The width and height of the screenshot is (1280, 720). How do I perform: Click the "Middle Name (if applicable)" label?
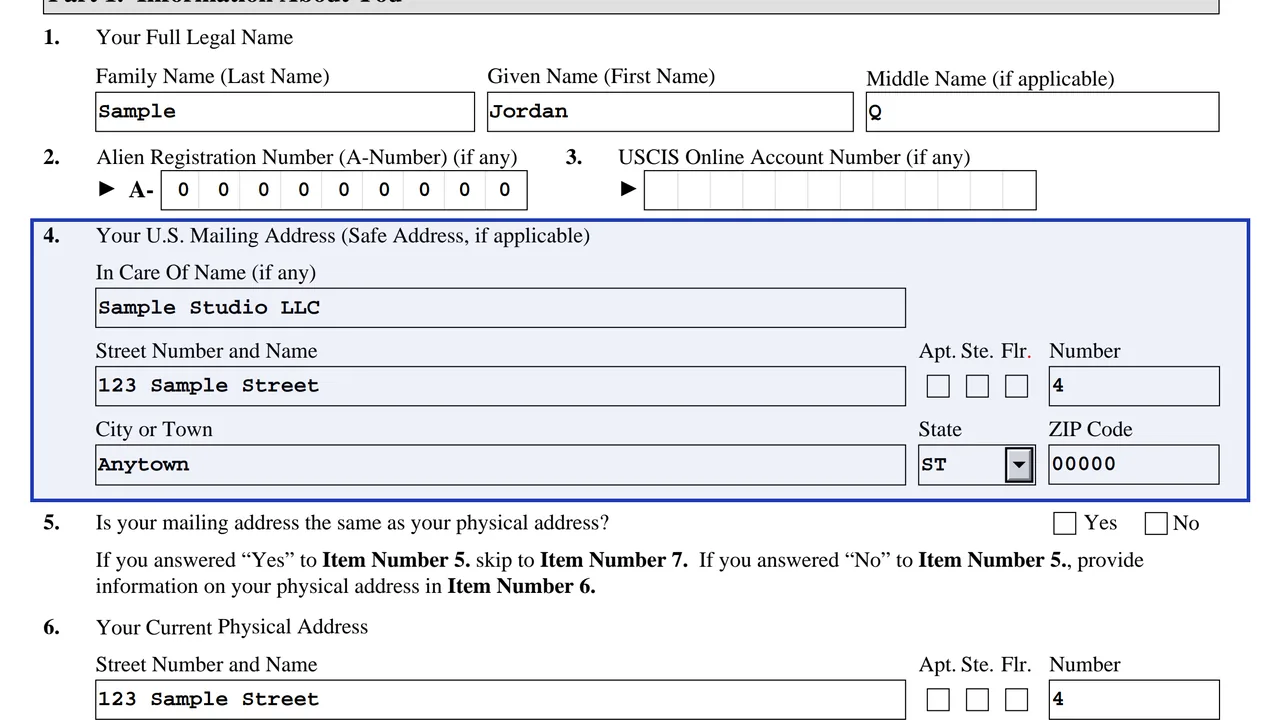990,79
